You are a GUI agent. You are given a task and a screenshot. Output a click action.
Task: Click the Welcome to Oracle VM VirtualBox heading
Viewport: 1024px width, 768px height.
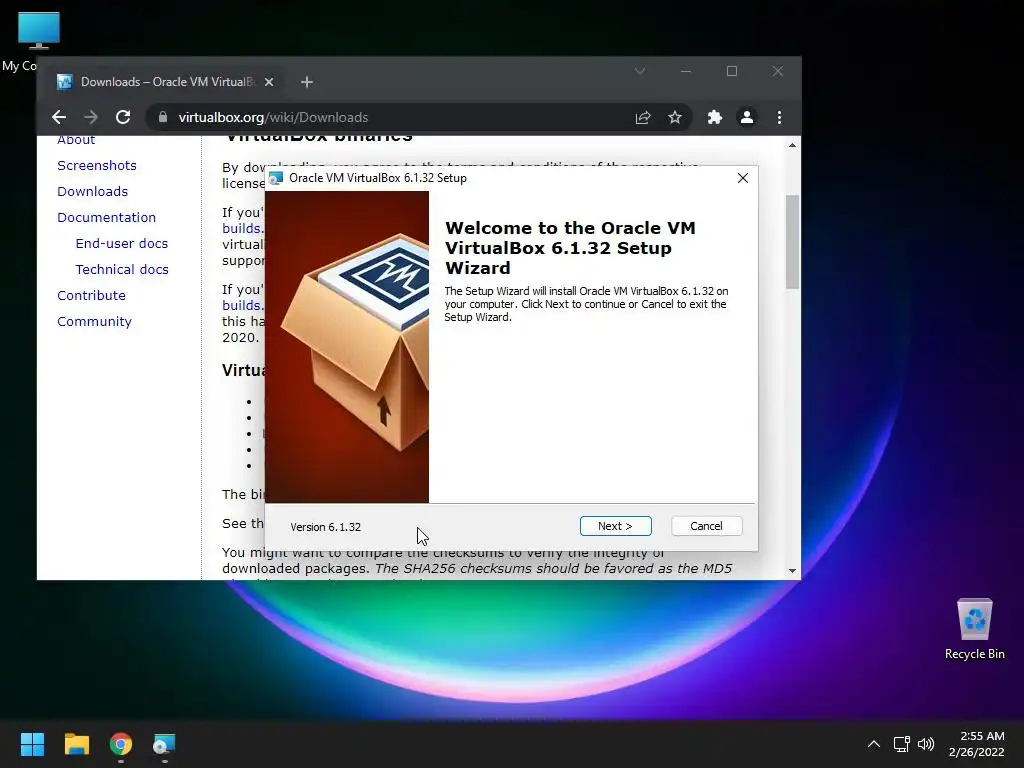570,248
